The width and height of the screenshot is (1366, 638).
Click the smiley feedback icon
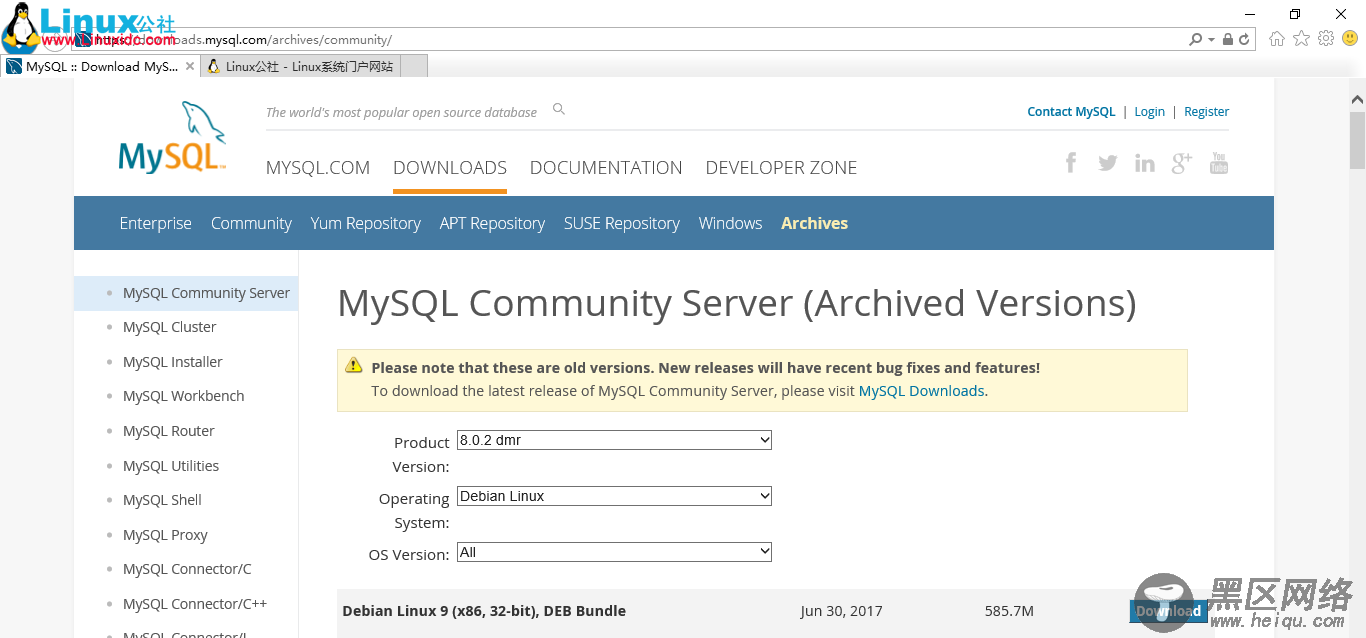[x=1350, y=39]
